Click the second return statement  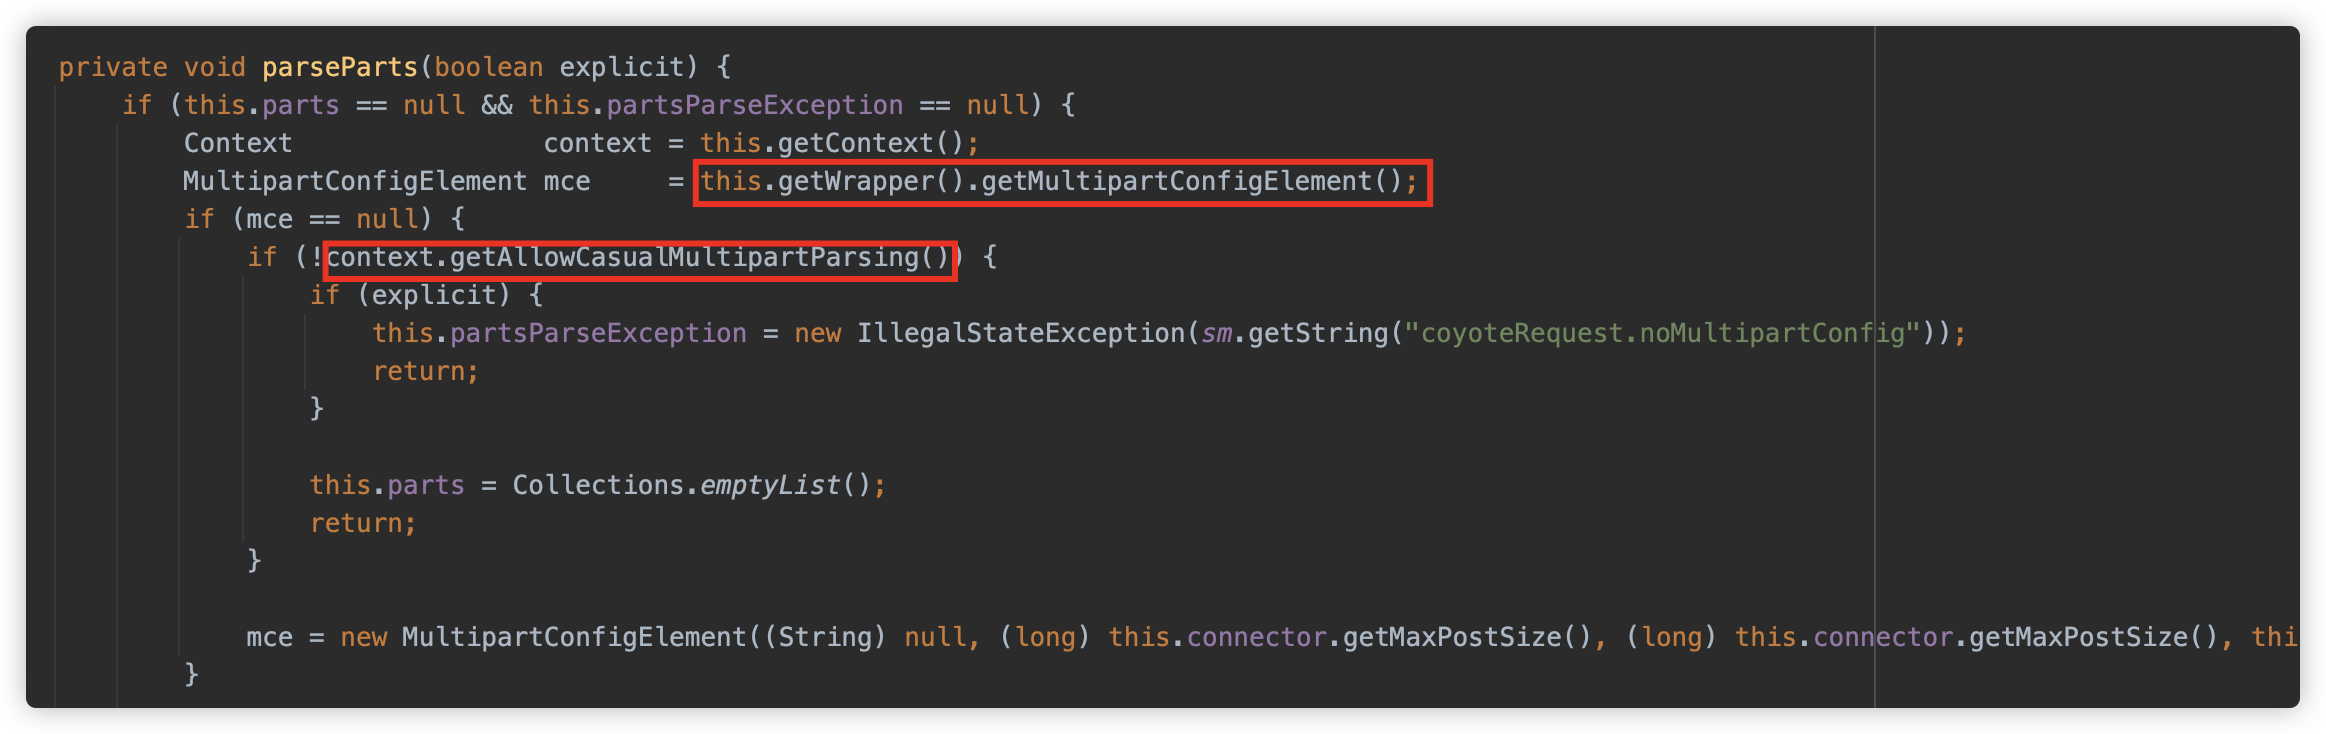[363, 523]
